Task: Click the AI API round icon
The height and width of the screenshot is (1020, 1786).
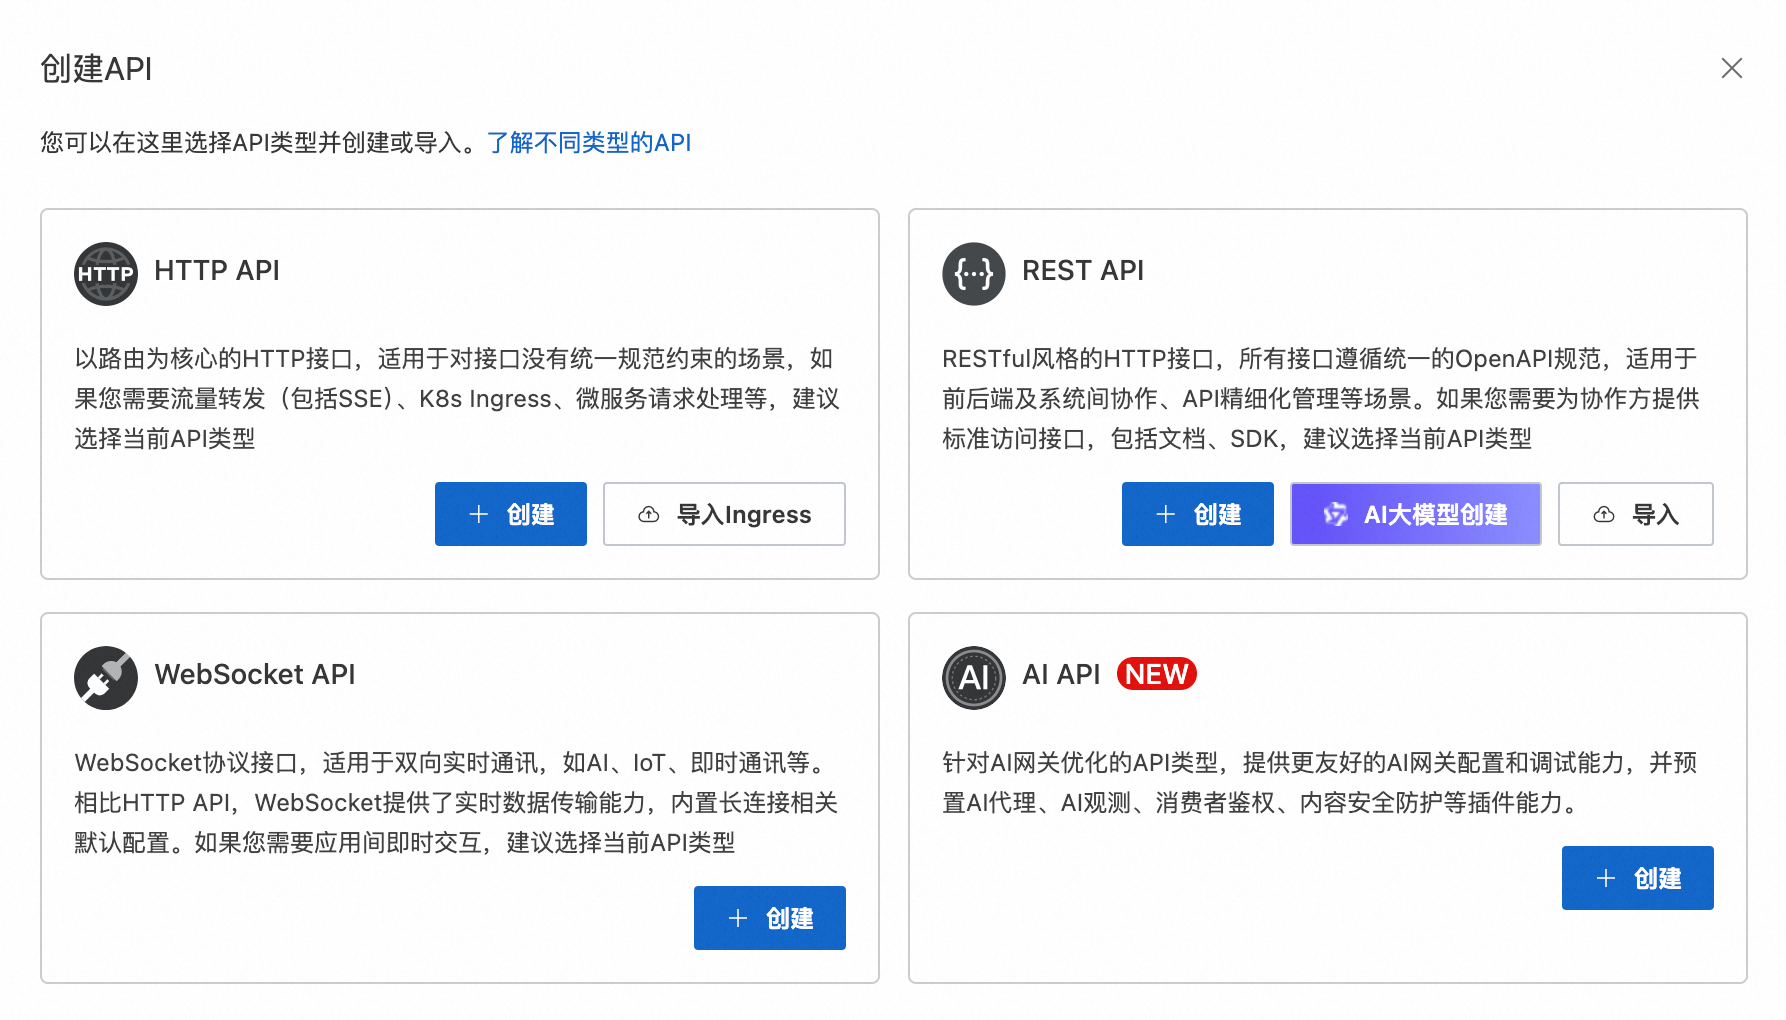Action: (x=973, y=677)
